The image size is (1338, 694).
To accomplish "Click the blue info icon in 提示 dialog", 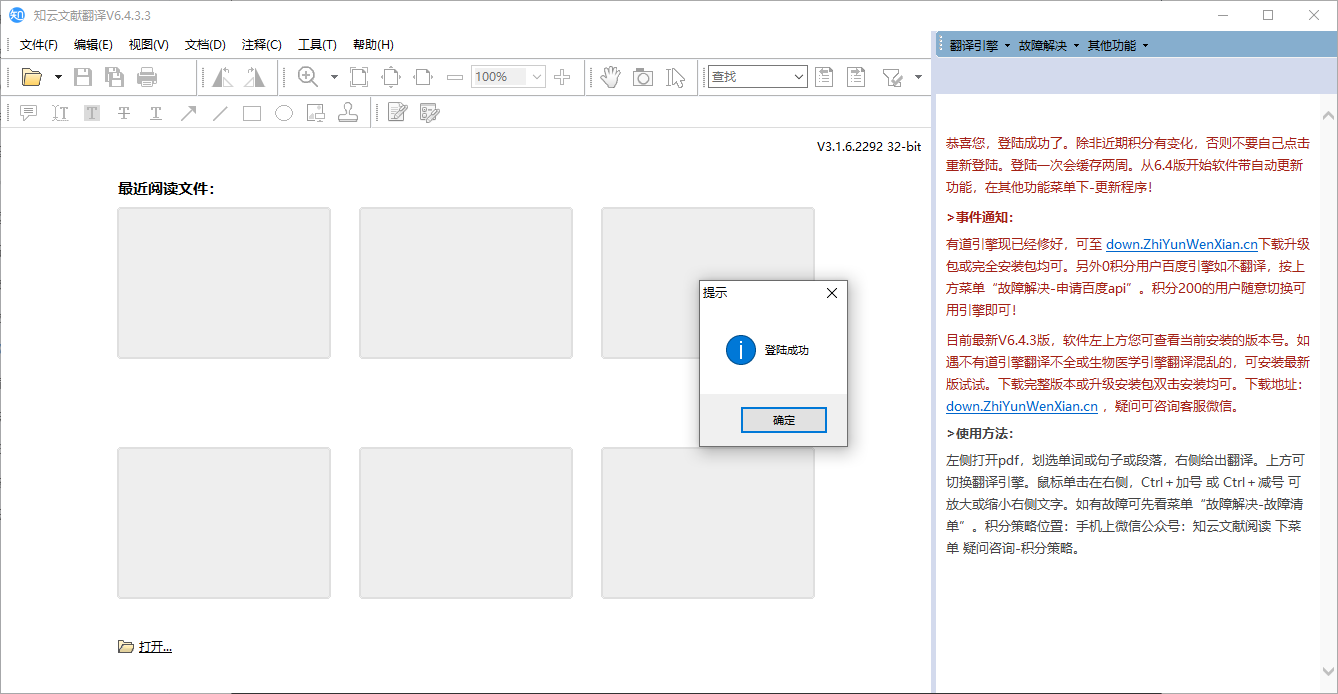I will tap(740, 350).
